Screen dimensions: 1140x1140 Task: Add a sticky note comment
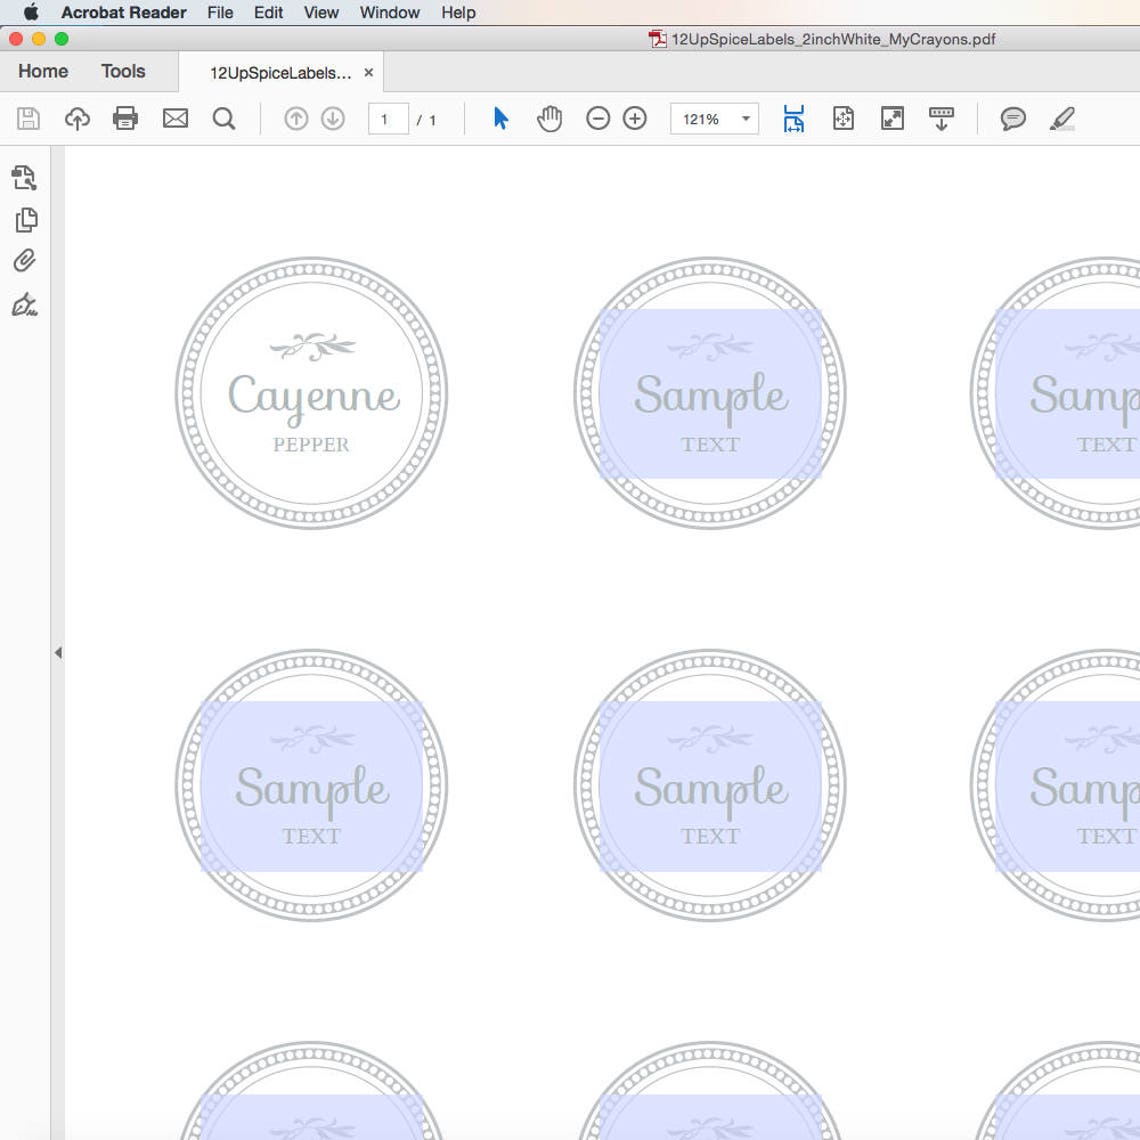[x=1012, y=118]
